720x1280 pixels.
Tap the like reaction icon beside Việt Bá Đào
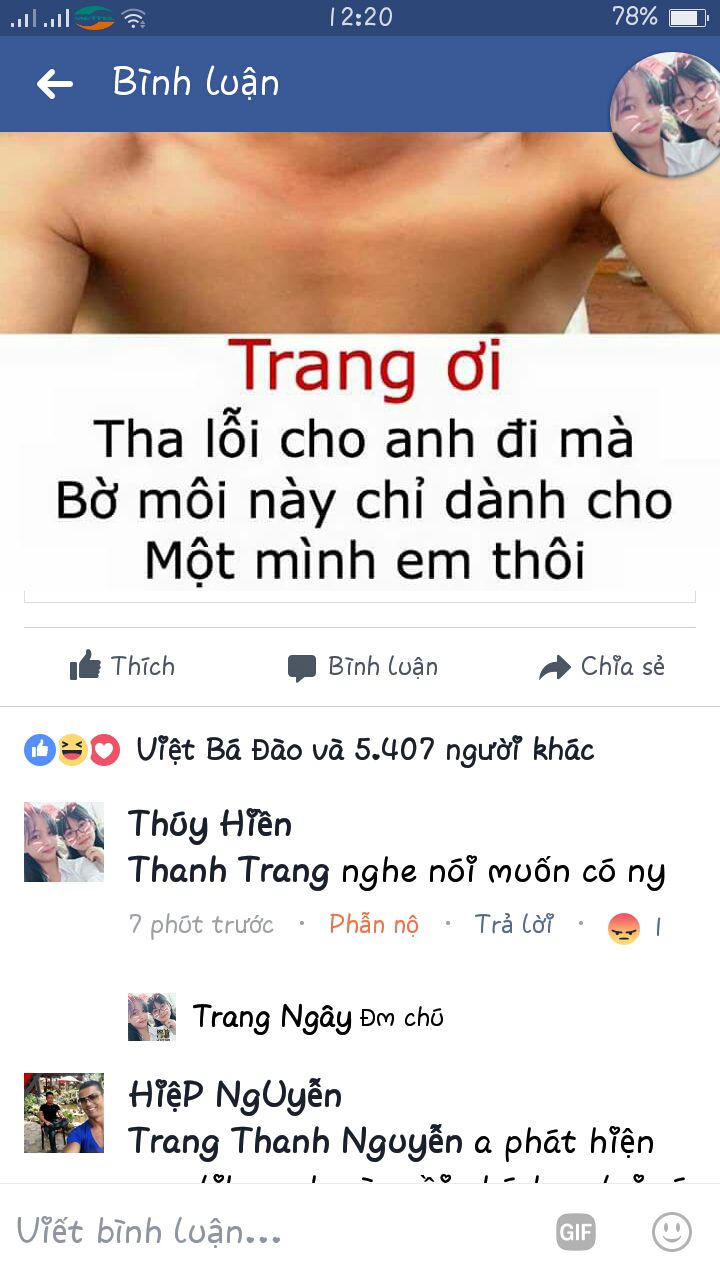[40, 750]
